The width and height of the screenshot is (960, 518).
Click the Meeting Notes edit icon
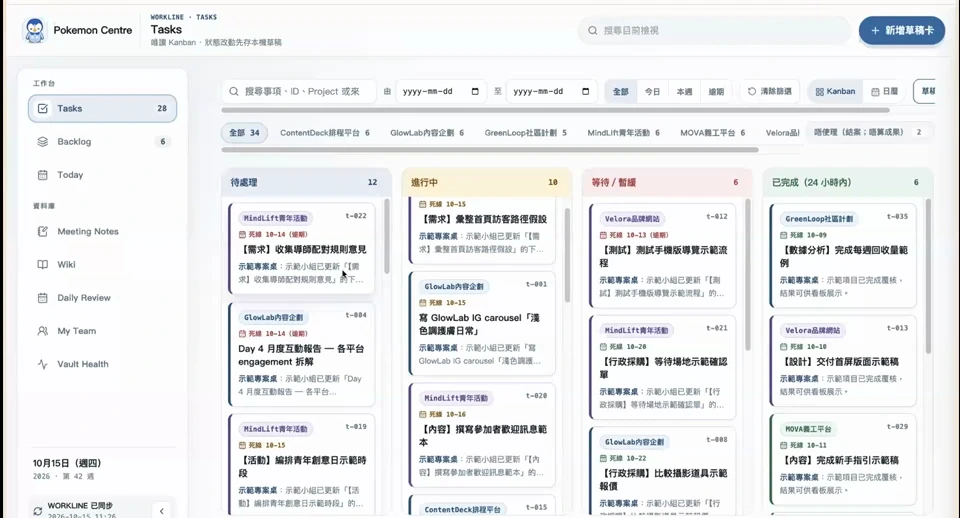click(42, 231)
